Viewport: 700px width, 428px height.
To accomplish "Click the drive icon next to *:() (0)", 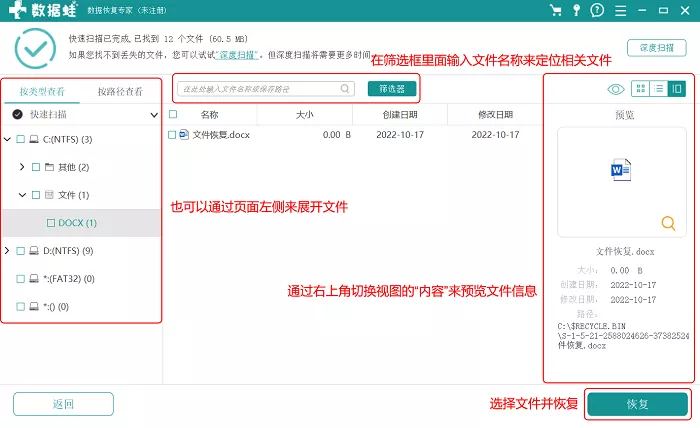I will (x=34, y=307).
